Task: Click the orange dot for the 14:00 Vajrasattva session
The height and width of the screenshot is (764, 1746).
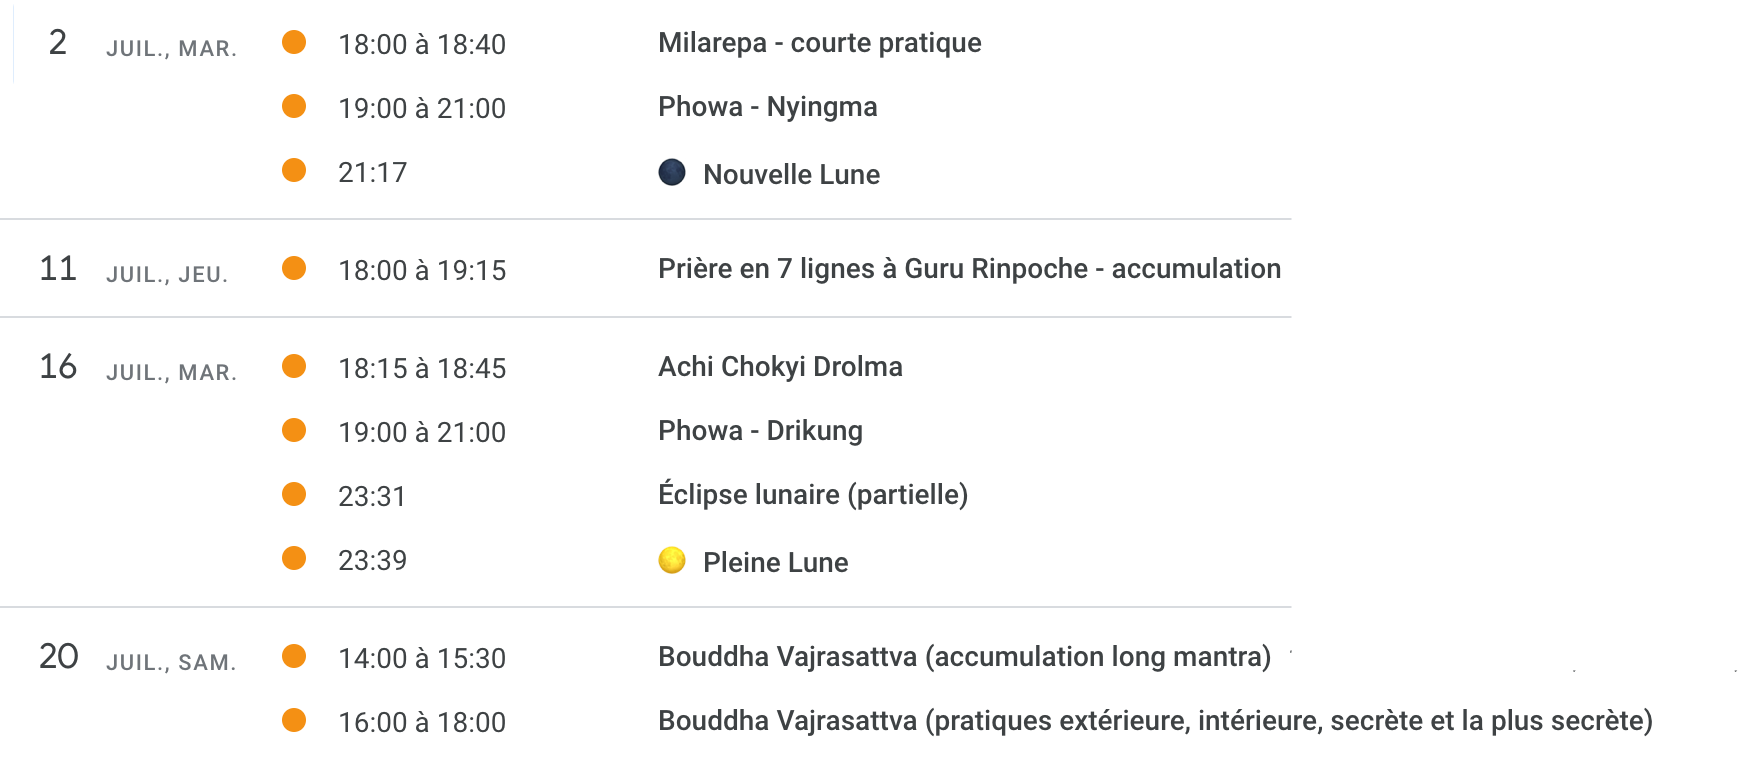Action: (x=294, y=656)
